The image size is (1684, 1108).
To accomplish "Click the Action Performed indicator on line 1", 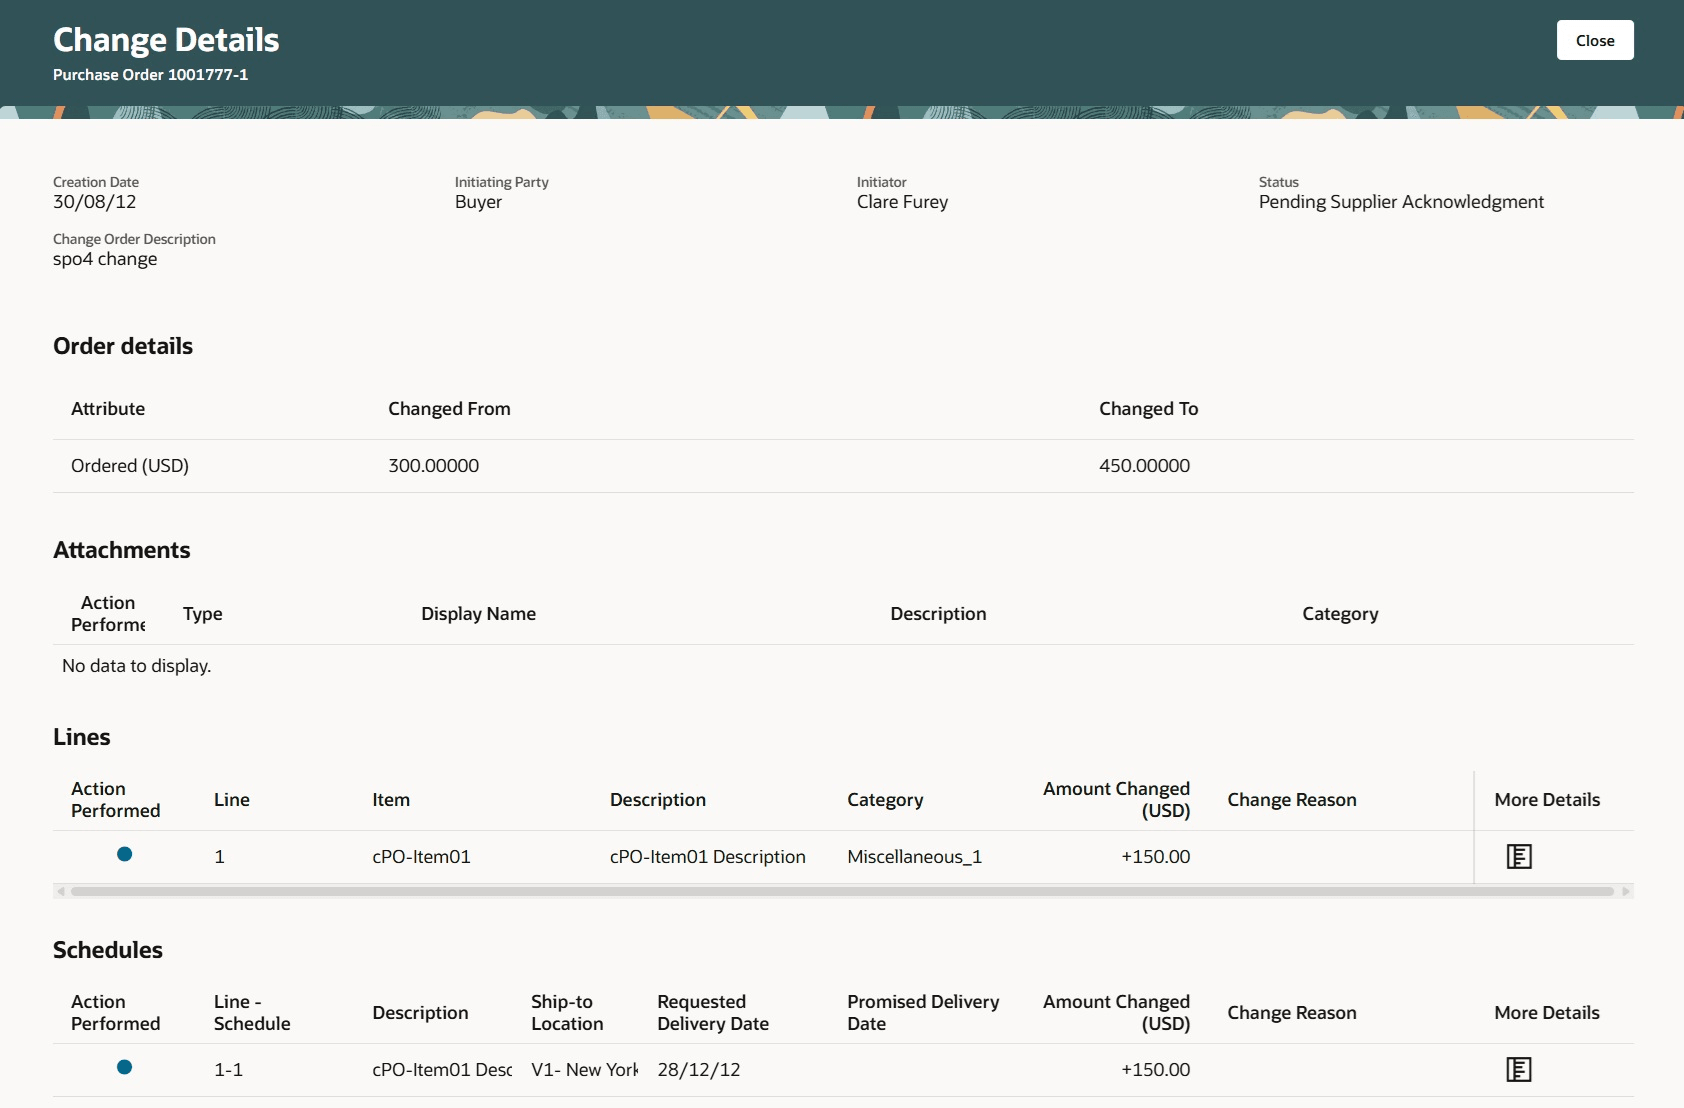I will point(124,855).
